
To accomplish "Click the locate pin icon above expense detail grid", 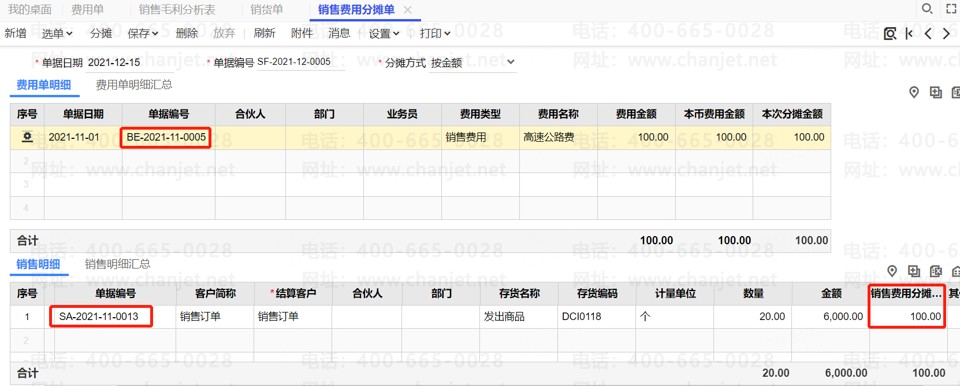I will [x=914, y=93].
